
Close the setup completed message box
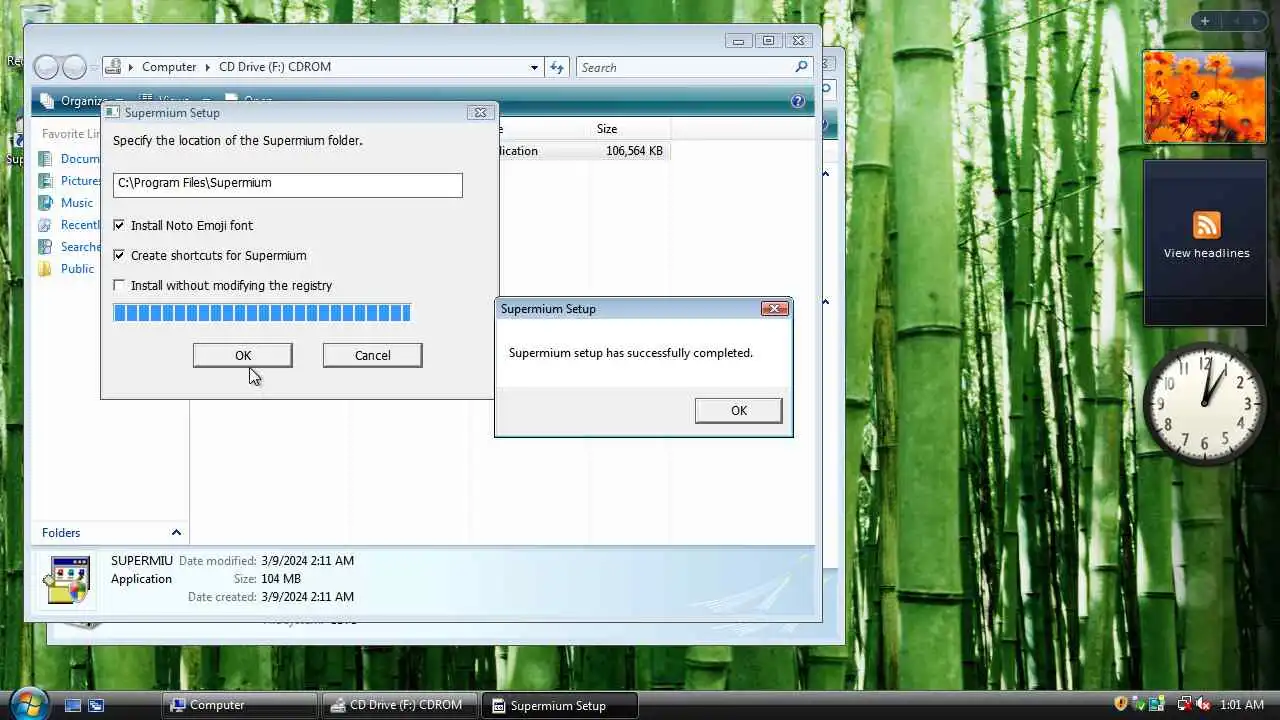(x=775, y=309)
